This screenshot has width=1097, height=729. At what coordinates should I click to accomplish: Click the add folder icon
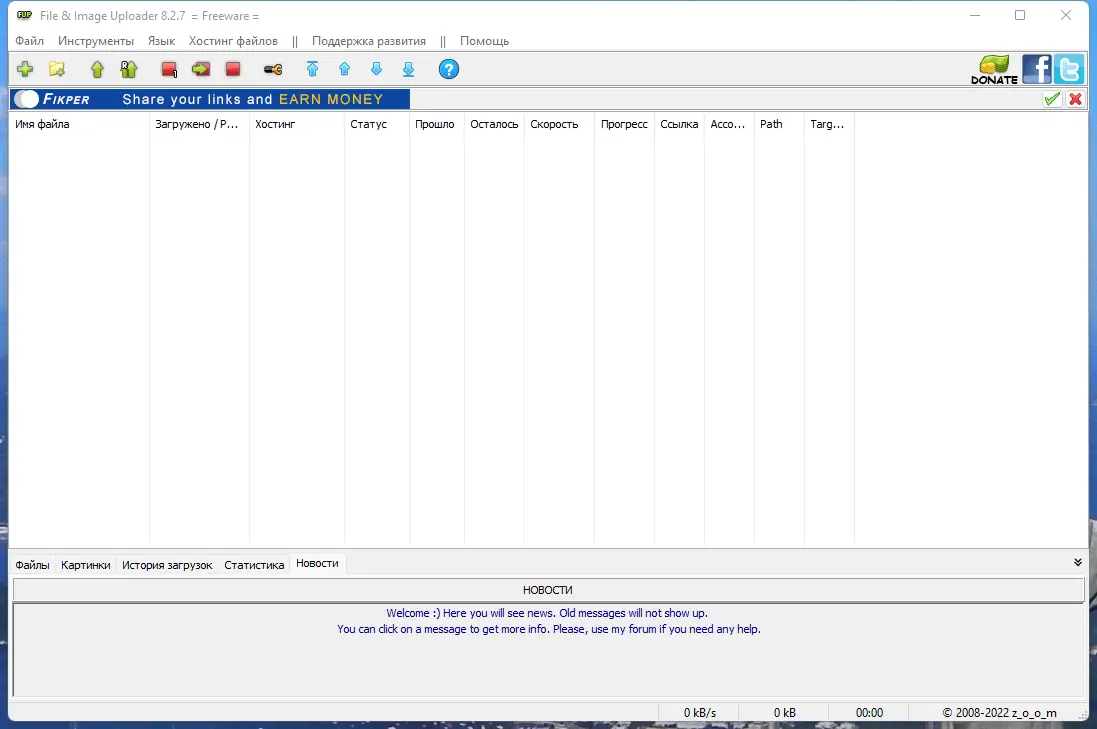[57, 69]
